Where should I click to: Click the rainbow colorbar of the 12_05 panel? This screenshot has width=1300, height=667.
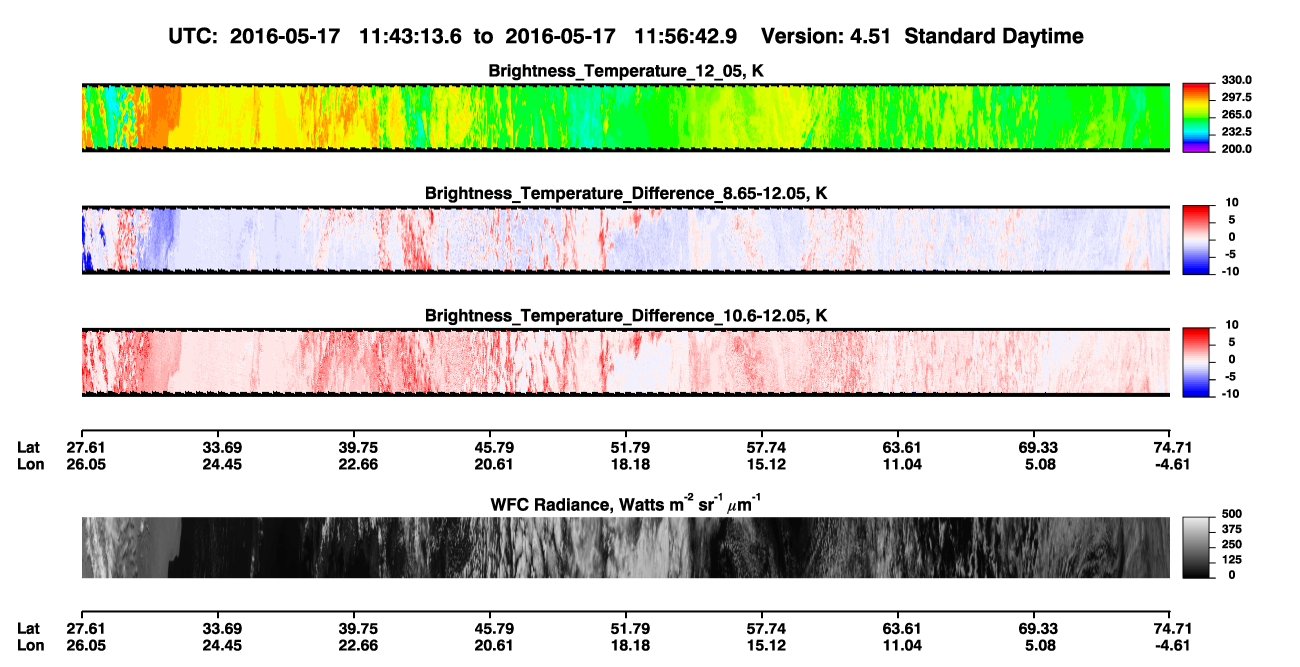[x=1198, y=117]
